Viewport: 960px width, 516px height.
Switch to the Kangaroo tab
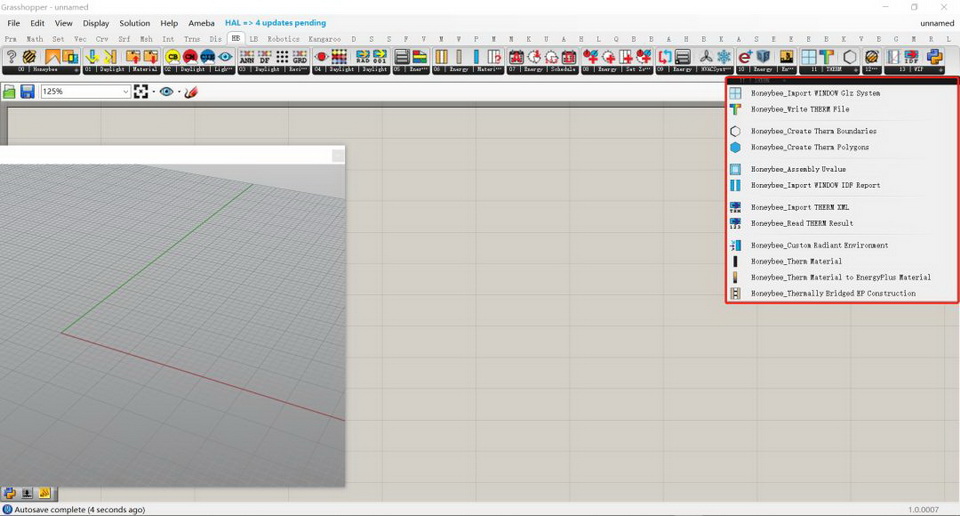(325, 39)
